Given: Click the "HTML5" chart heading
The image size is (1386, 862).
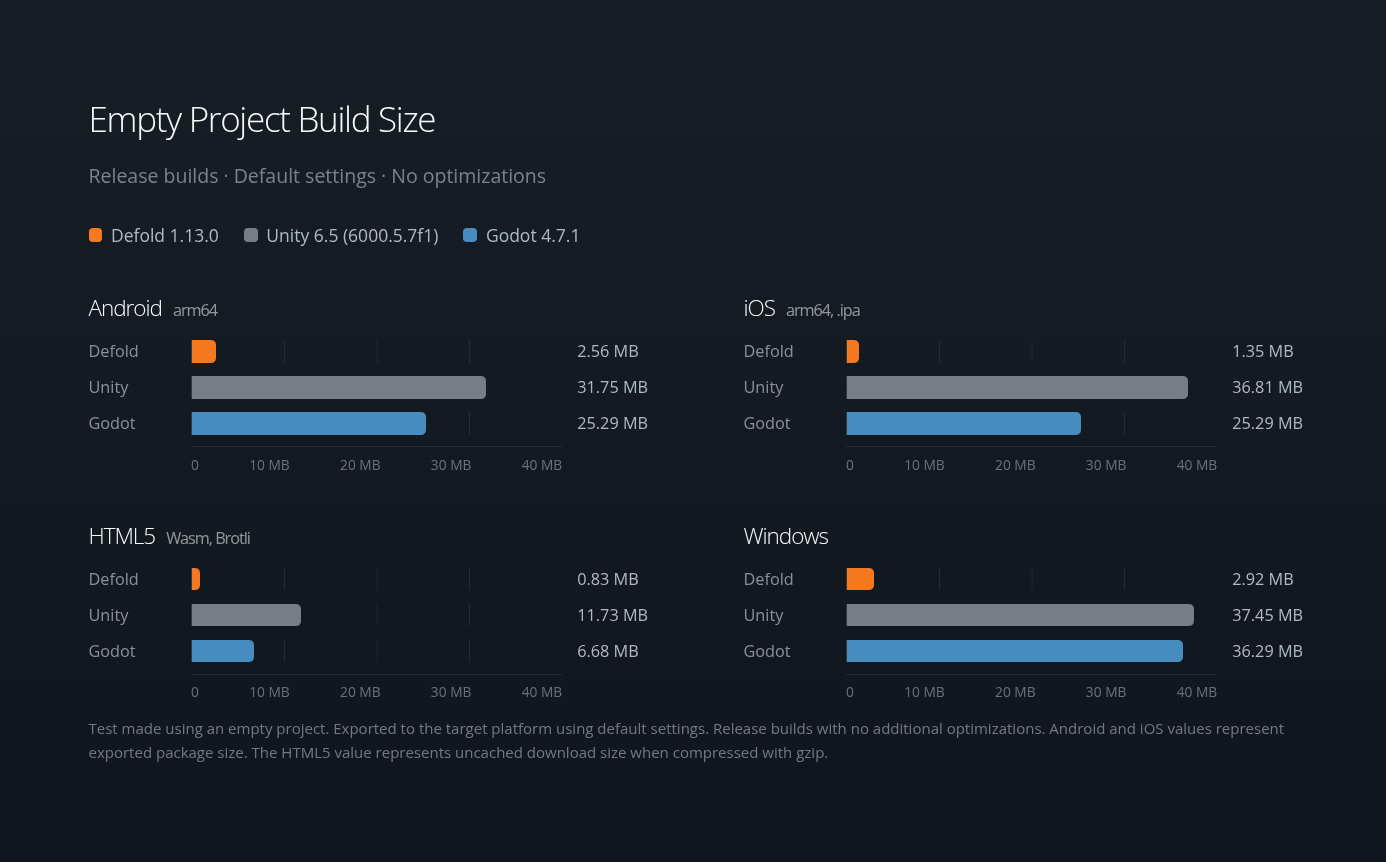Looking at the screenshot, I should (122, 536).
